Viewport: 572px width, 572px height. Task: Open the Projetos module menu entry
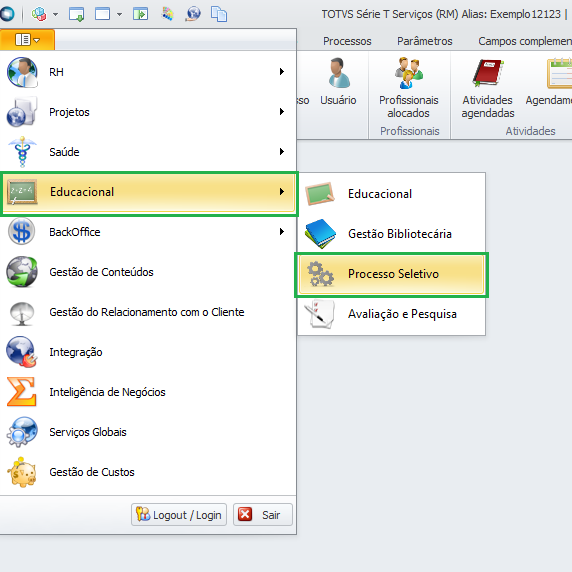[148, 112]
